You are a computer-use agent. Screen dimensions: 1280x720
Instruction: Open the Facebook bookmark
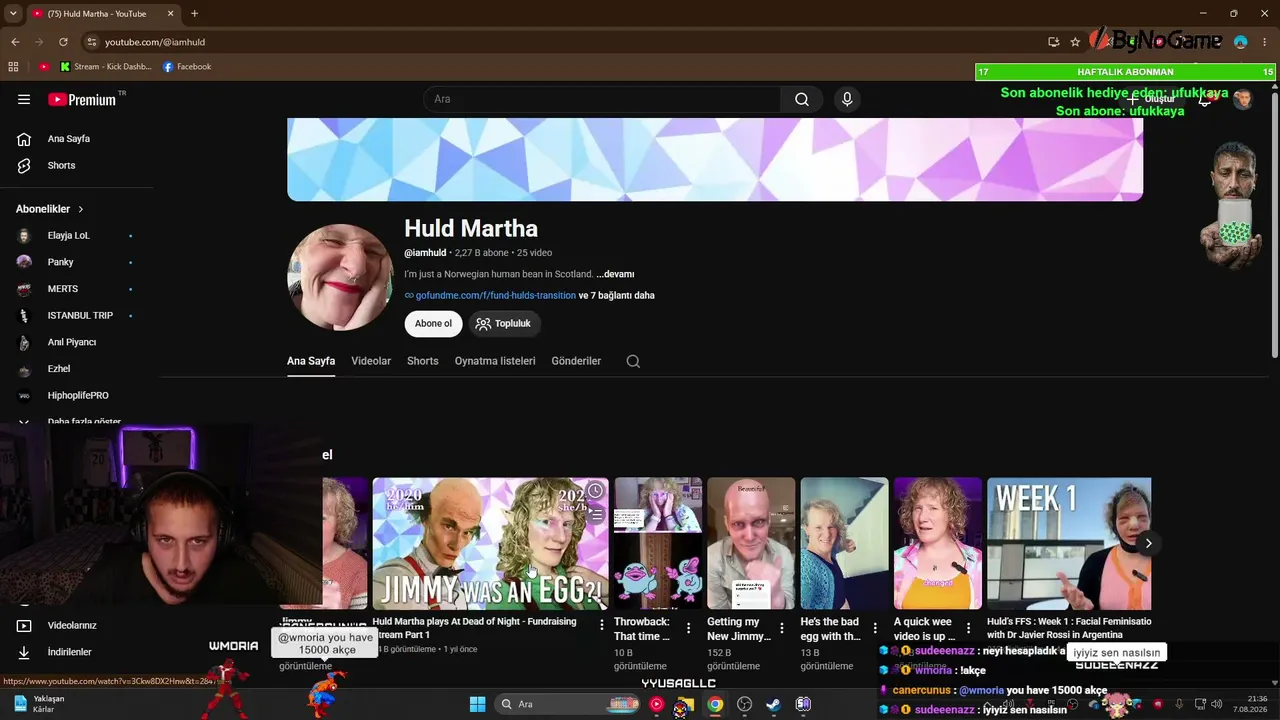(x=187, y=67)
